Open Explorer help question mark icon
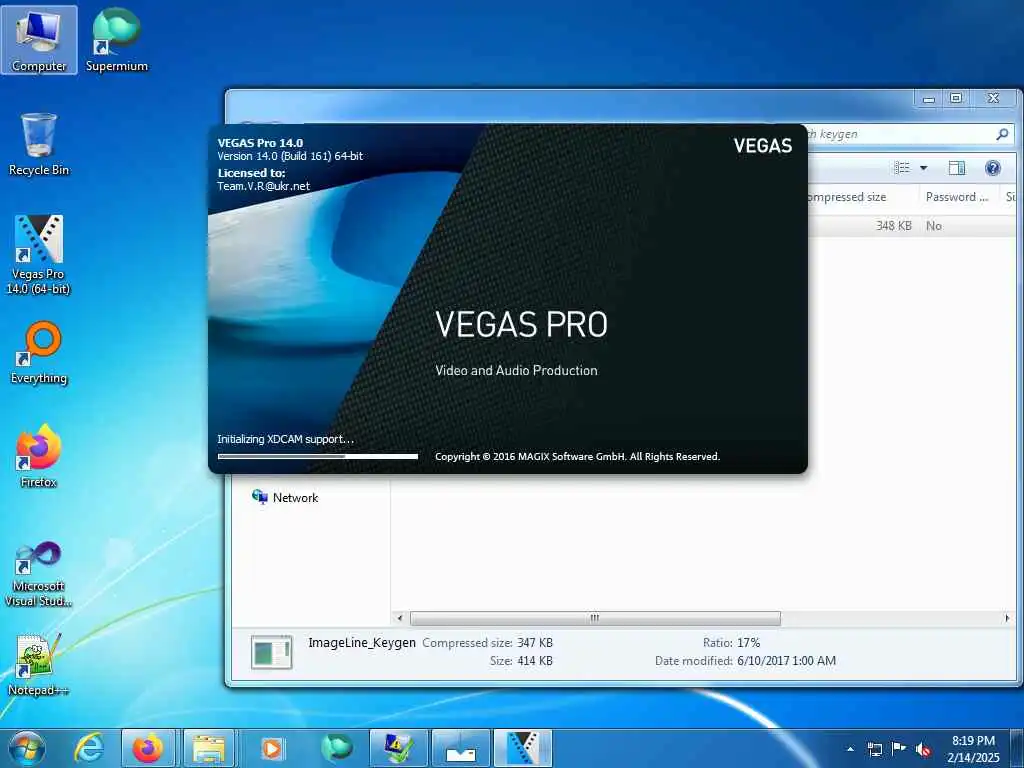Screen dimensions: 1024x768 tap(993, 168)
